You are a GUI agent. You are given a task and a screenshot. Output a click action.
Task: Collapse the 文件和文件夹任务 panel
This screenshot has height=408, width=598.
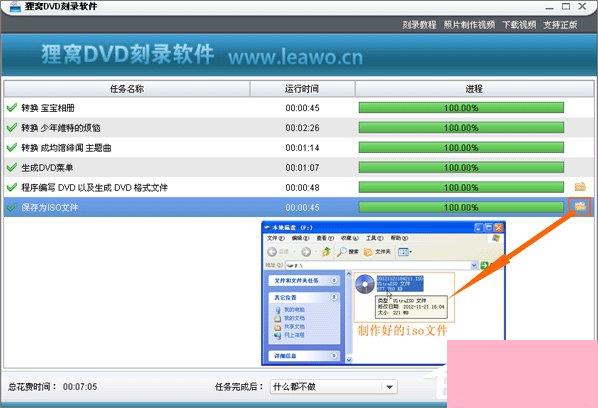pos(334,280)
